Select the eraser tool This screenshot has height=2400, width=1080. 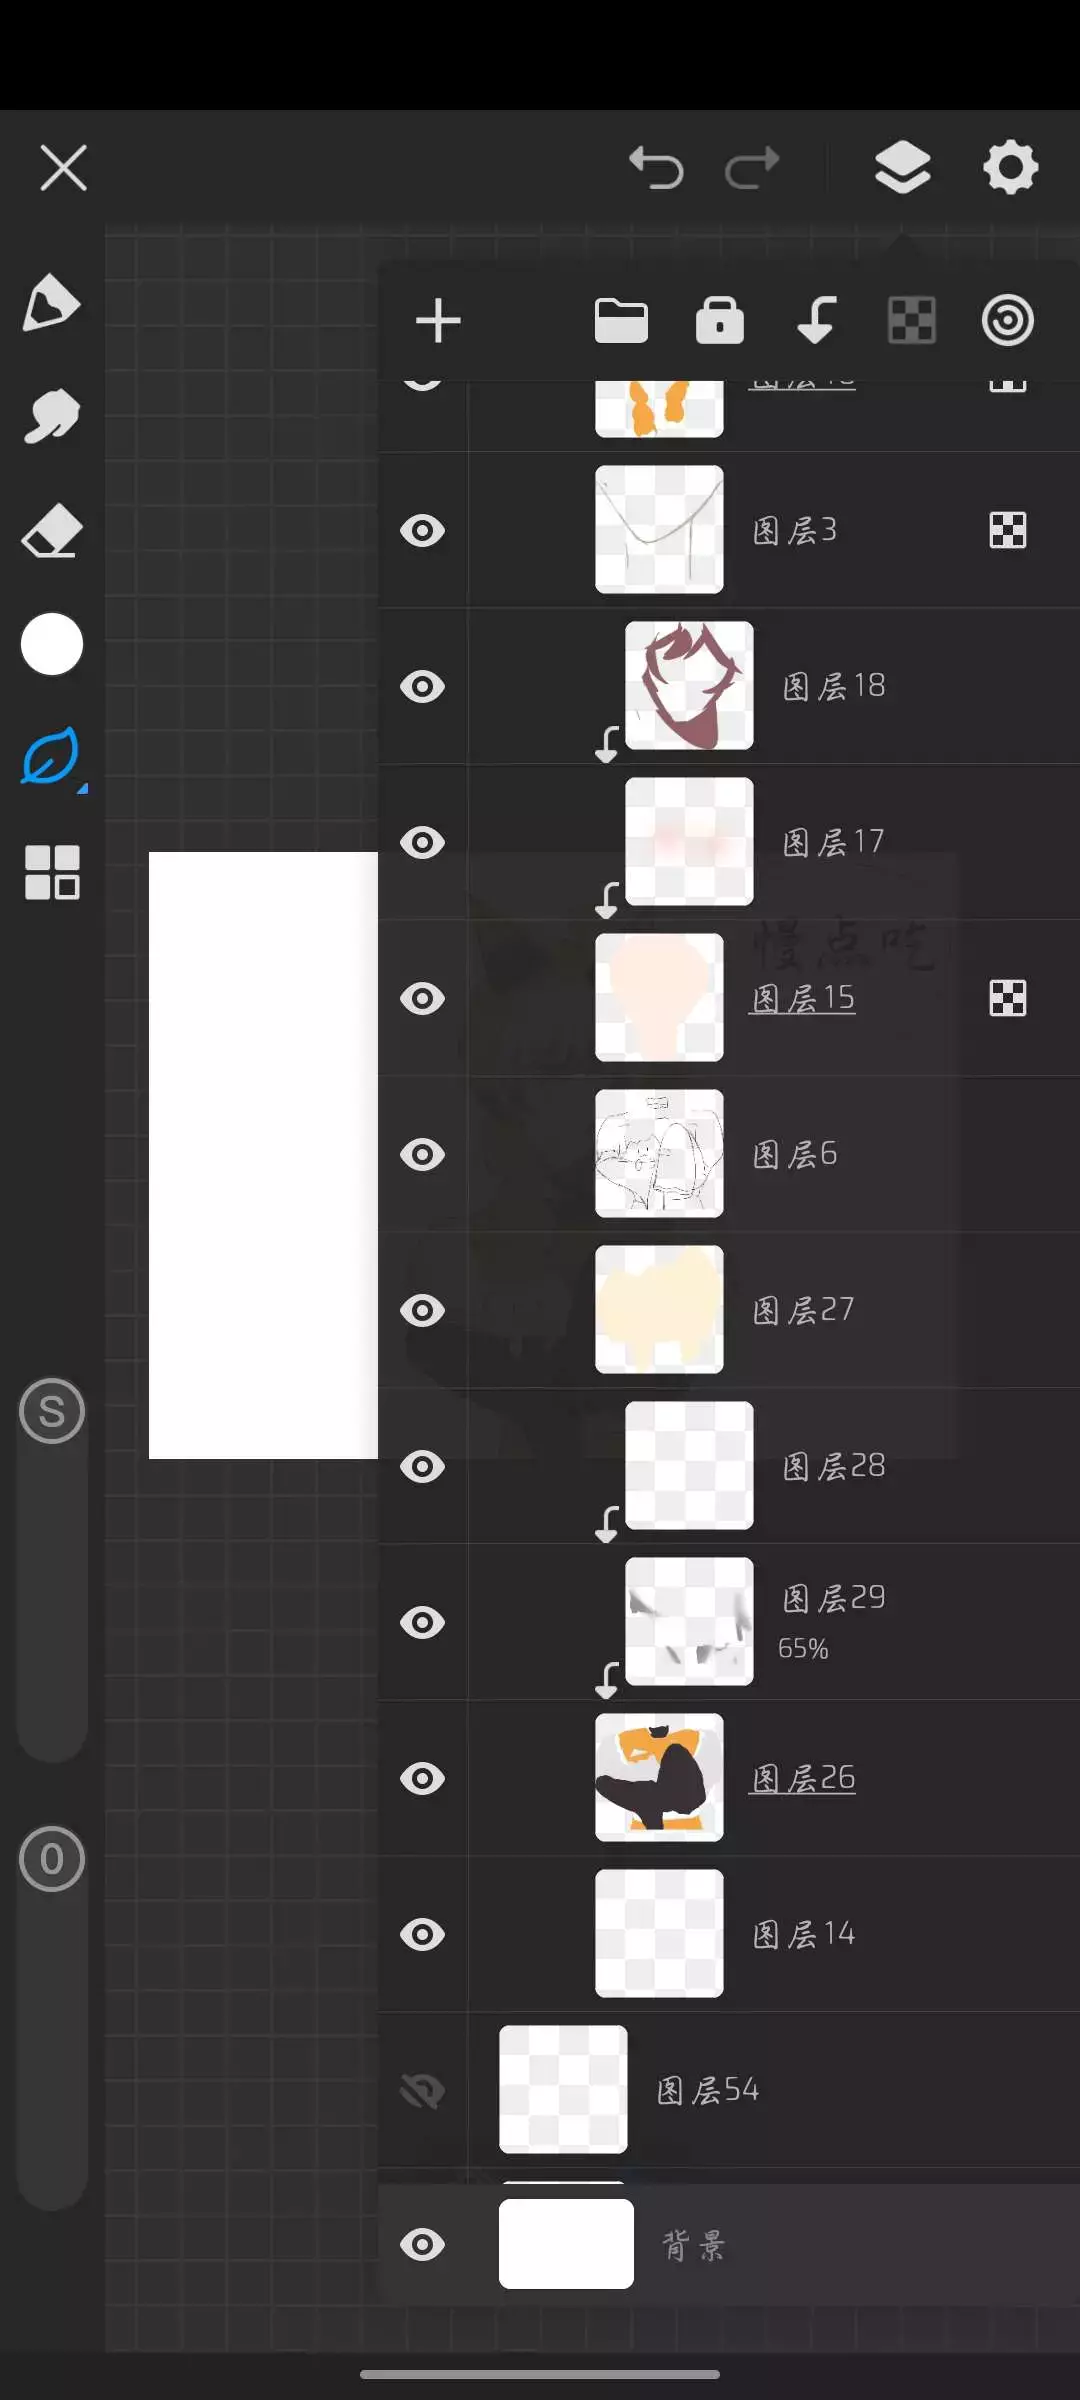(51, 530)
